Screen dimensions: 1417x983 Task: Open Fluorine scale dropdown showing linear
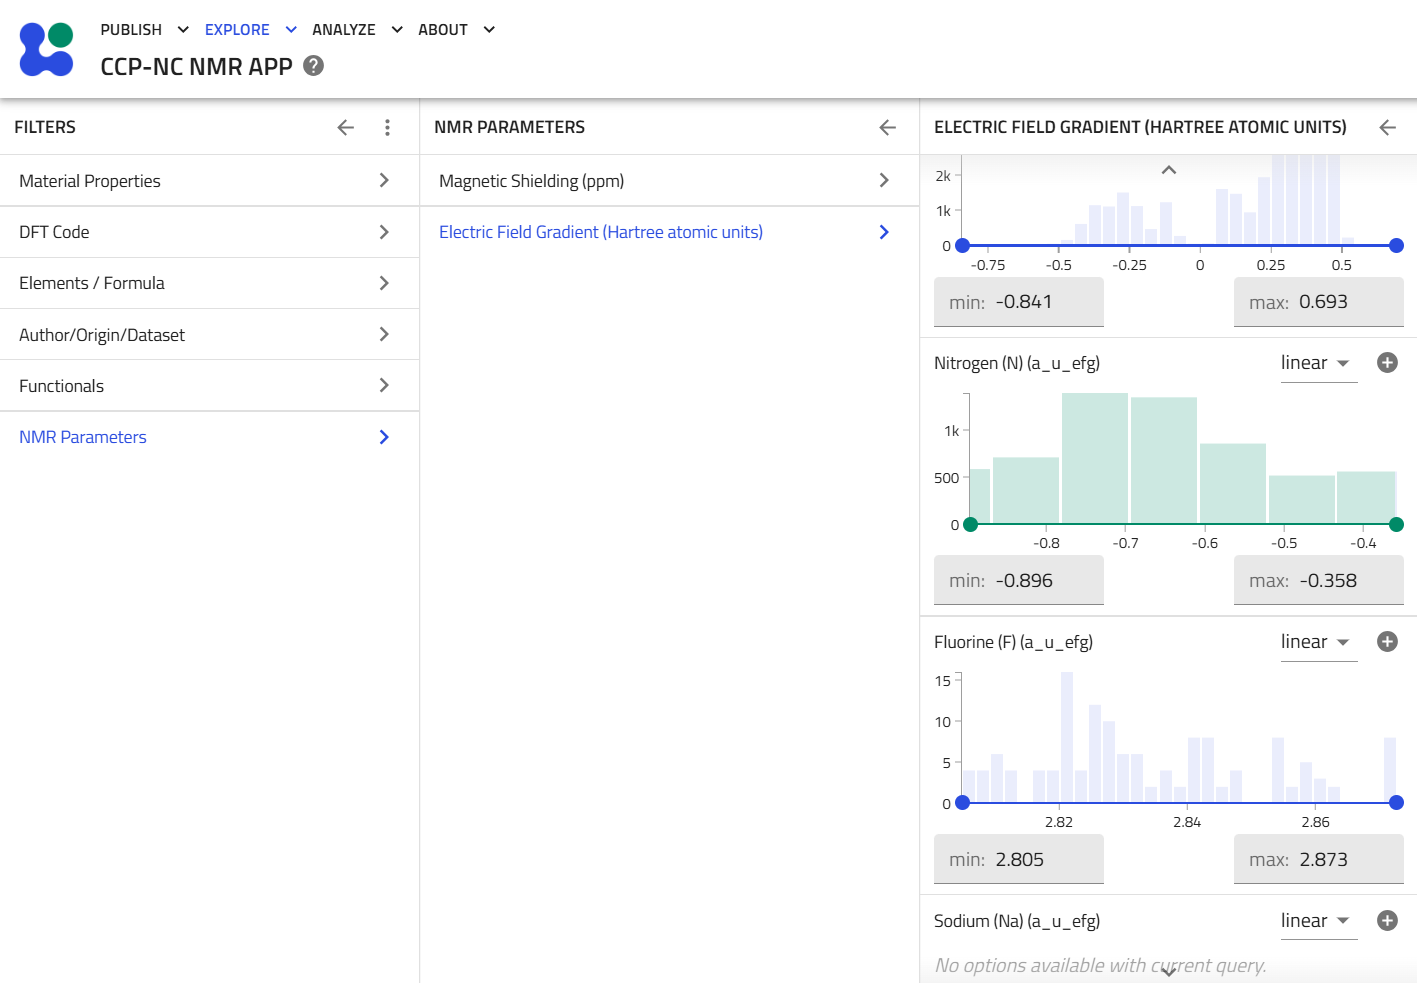[x=1318, y=642]
